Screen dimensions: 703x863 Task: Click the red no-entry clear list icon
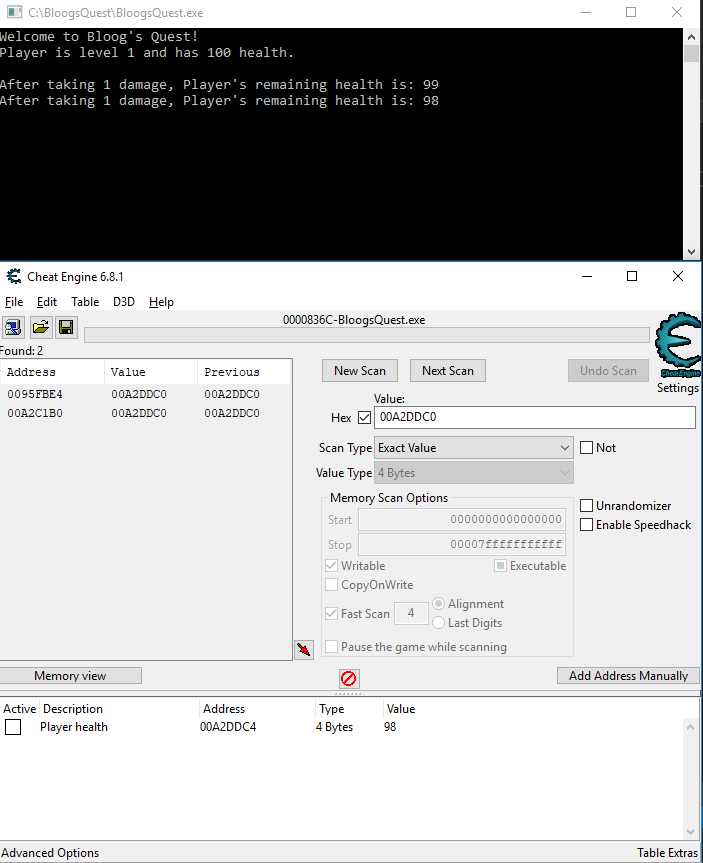tap(349, 678)
